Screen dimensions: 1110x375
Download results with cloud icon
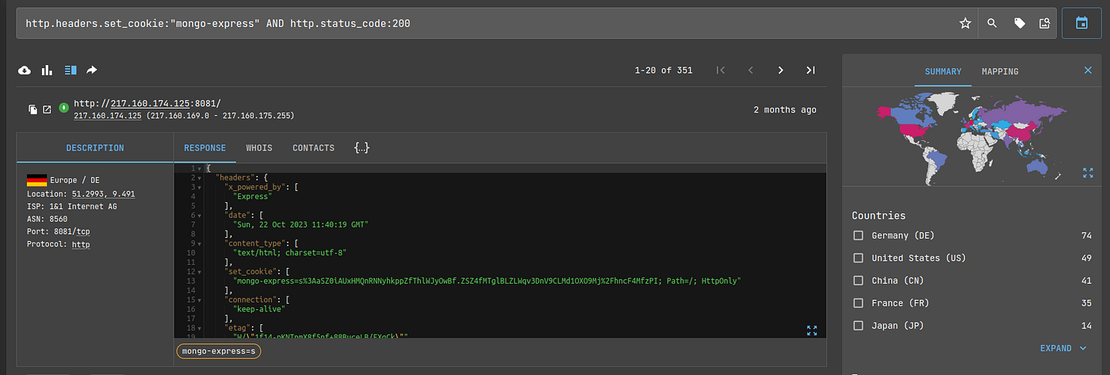tap(25, 70)
